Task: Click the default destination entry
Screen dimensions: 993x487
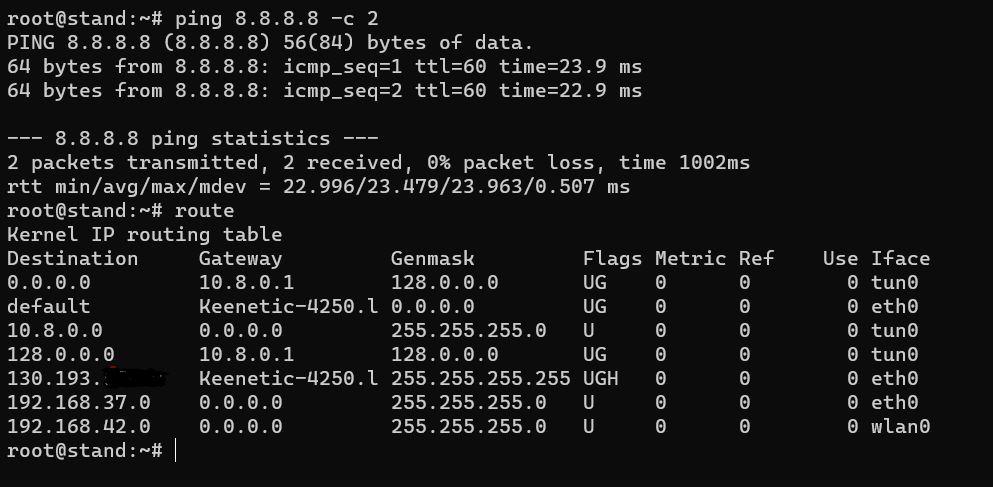Action: [x=48, y=307]
